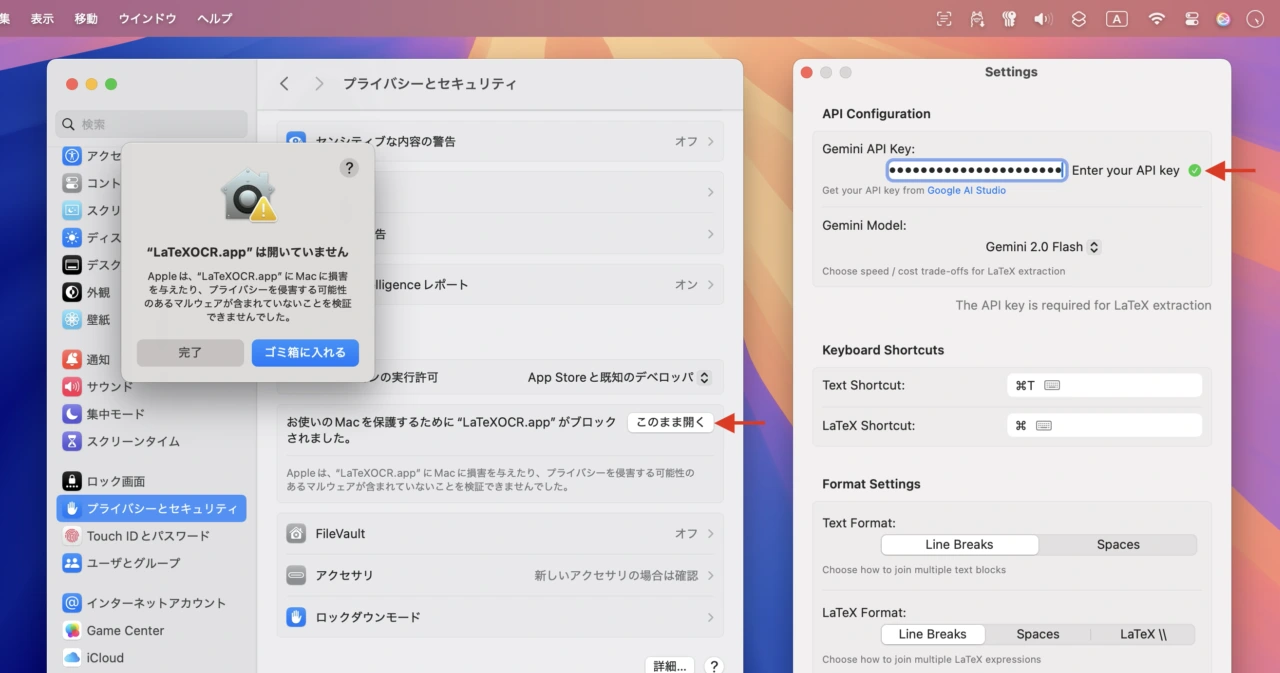
Task: Select Line Breaks for Text Format
Action: tap(959, 545)
